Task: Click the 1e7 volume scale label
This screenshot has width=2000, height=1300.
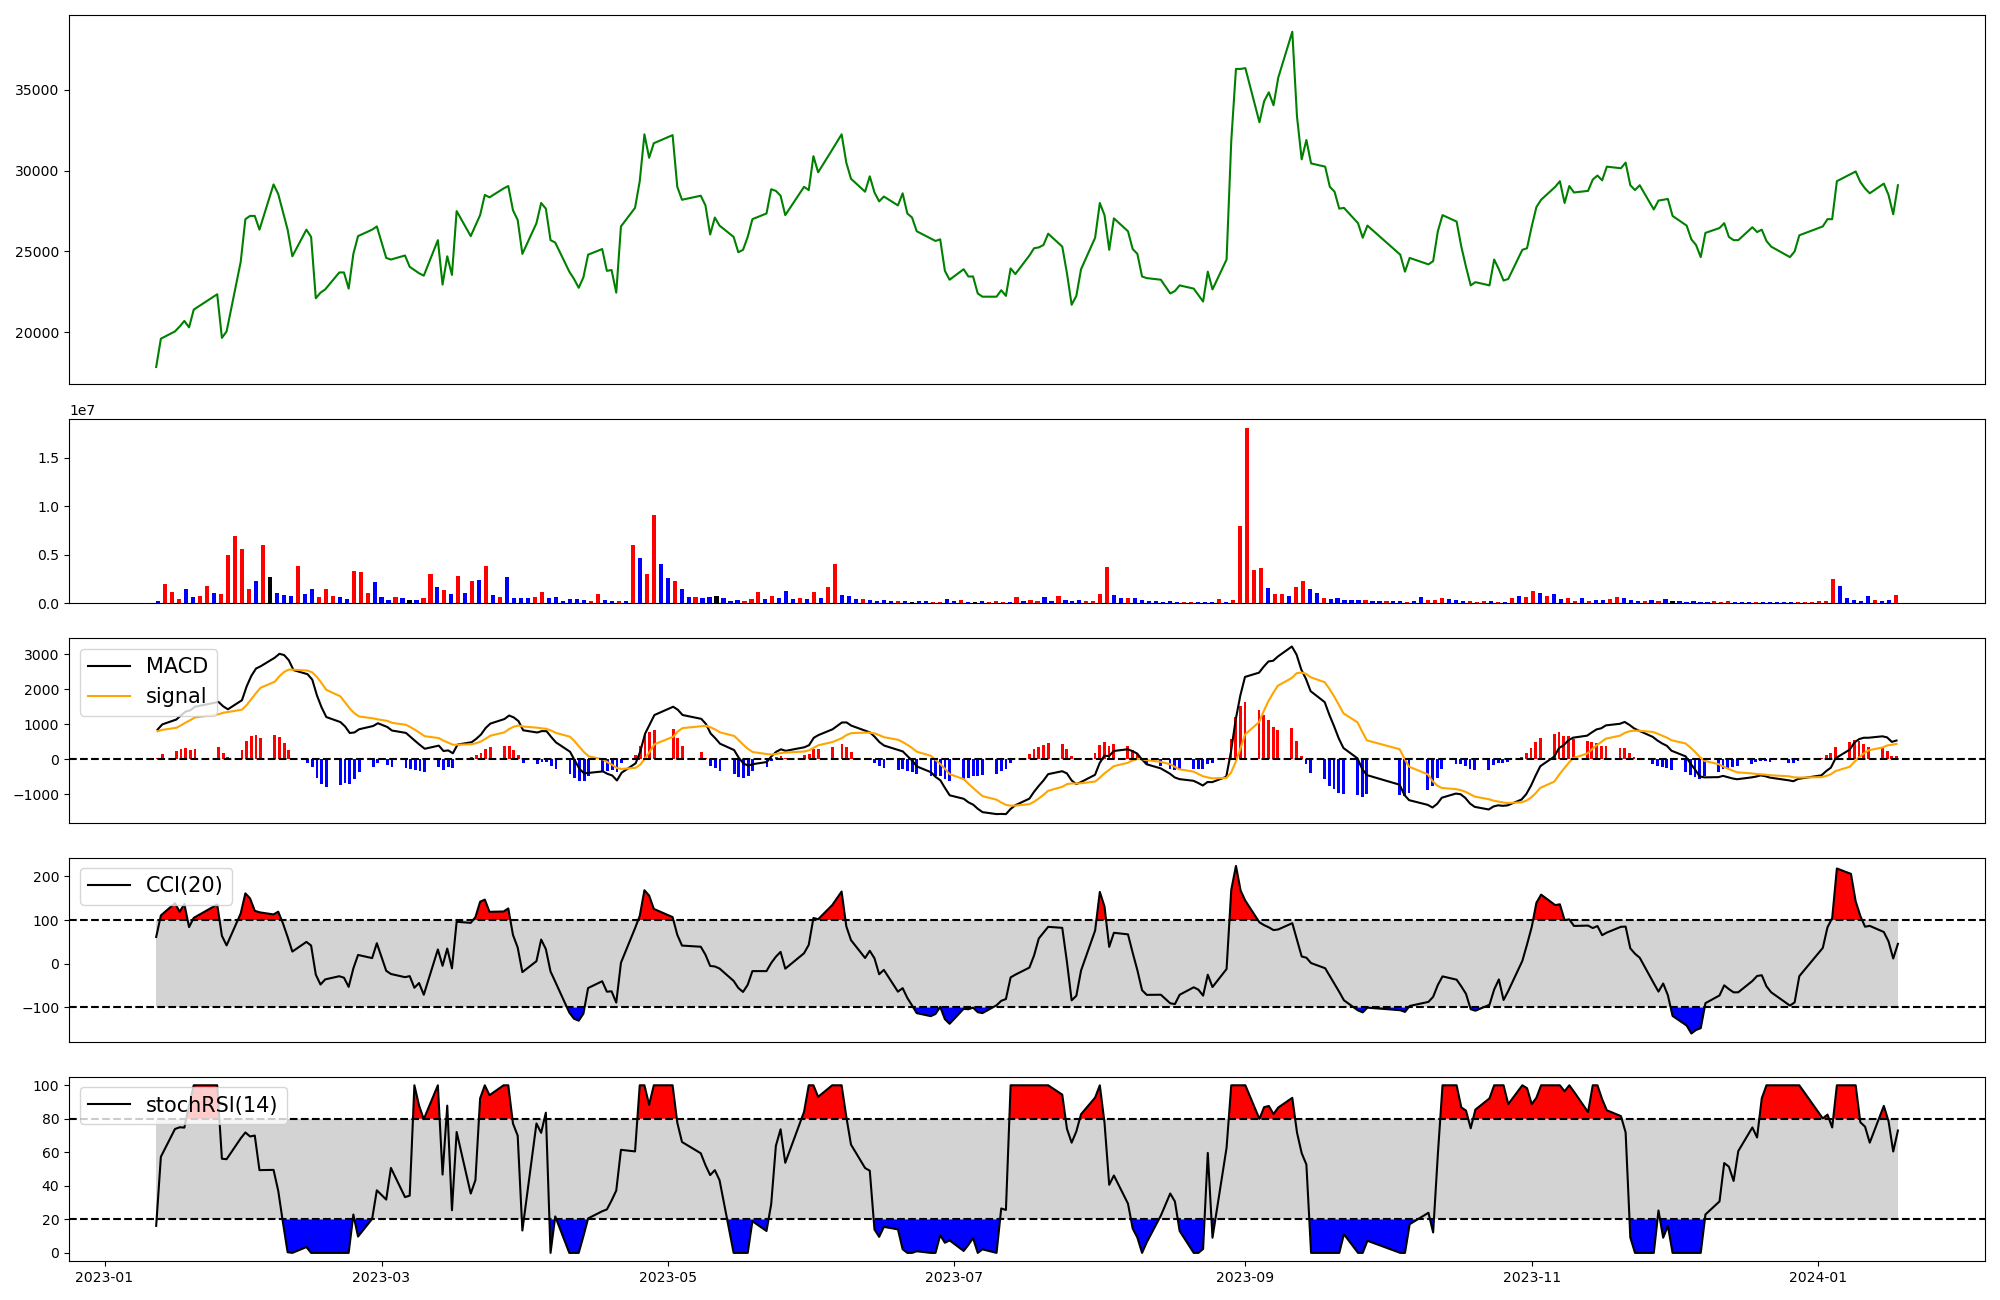Action: [x=82, y=410]
